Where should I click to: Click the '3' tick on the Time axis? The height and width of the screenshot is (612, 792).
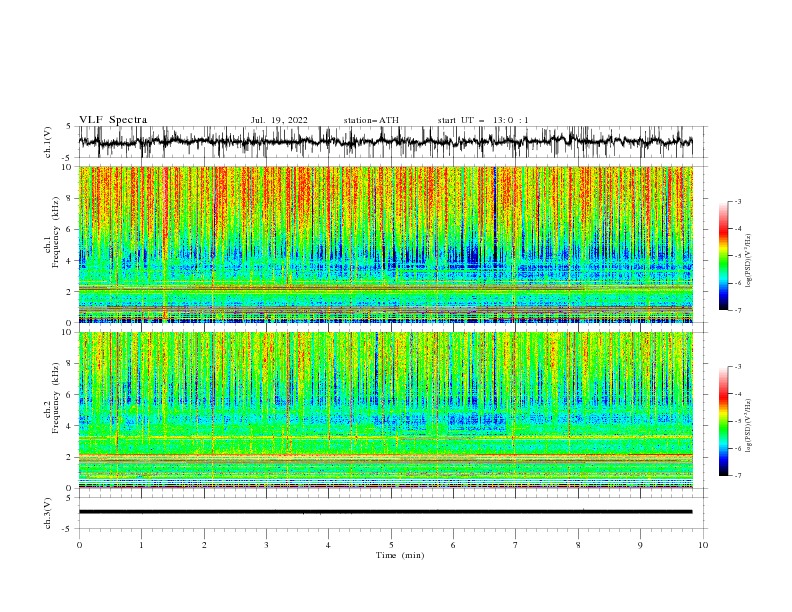coord(266,545)
